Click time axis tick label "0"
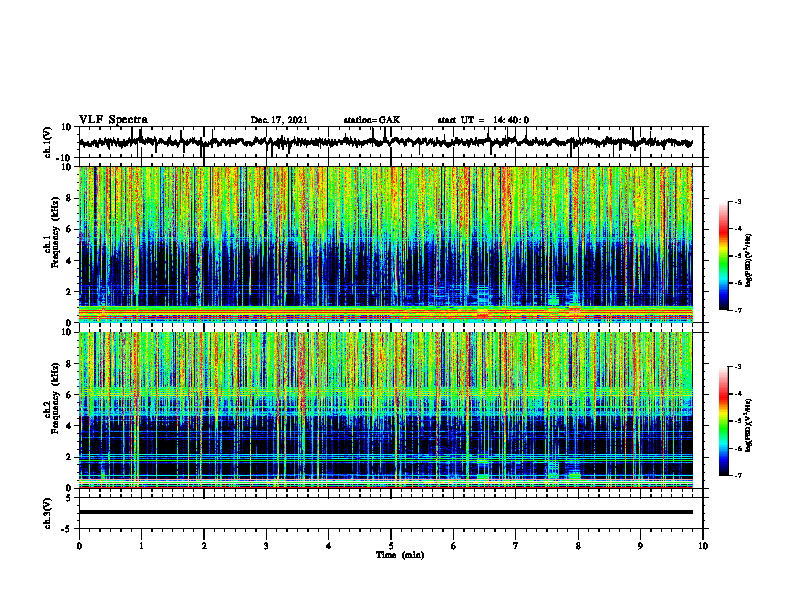792x612 pixels. 79,546
